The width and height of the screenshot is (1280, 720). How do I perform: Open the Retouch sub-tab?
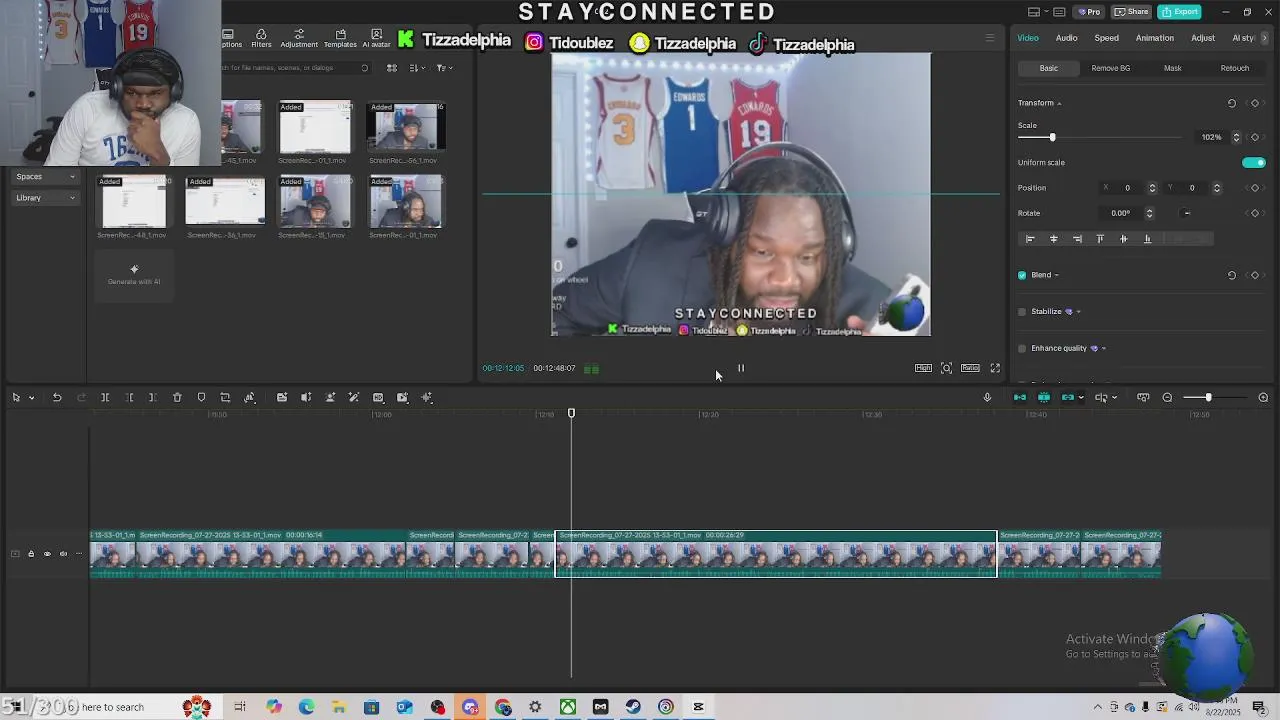[x=1235, y=68]
